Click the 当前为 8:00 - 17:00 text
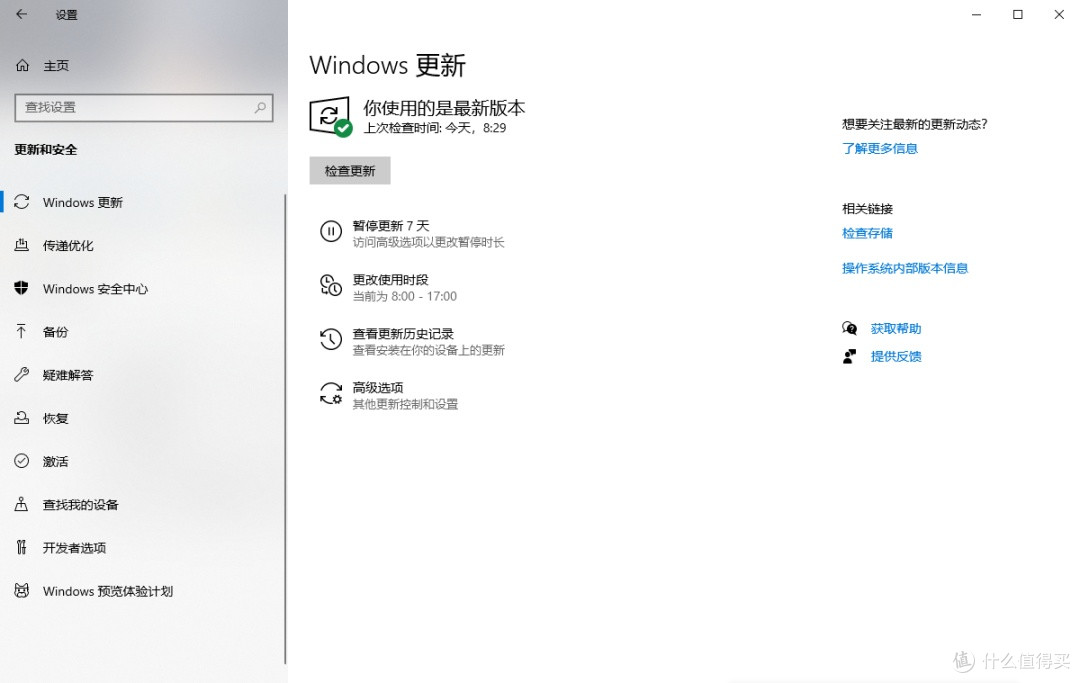Image resolution: width=1080 pixels, height=683 pixels. (x=404, y=296)
